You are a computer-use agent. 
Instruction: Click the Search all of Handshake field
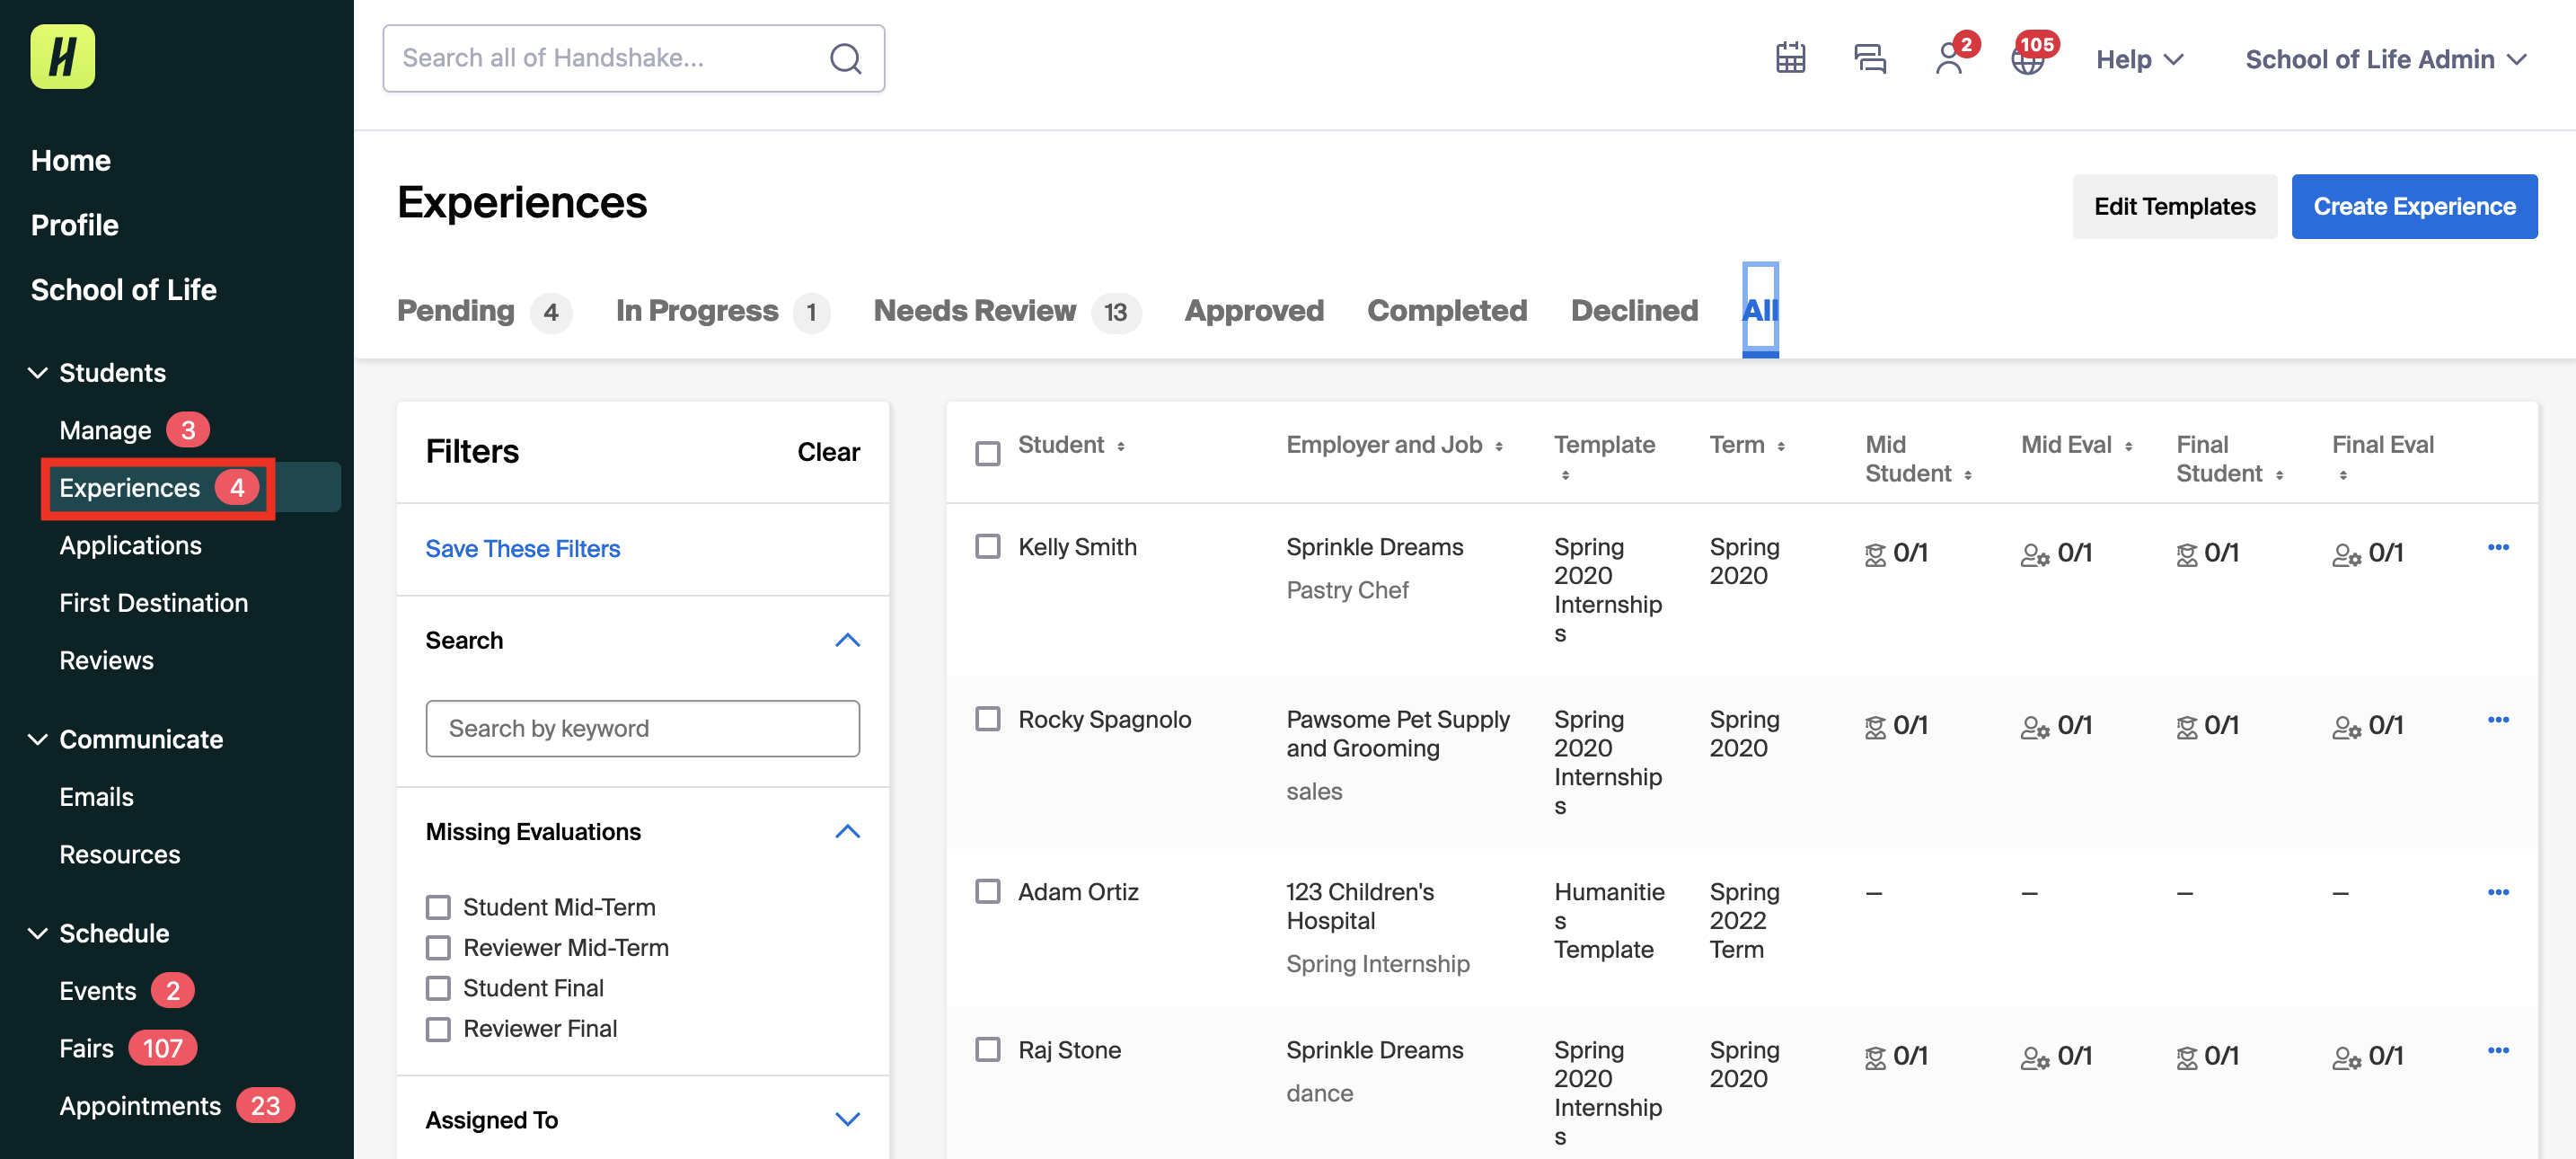coord(633,58)
